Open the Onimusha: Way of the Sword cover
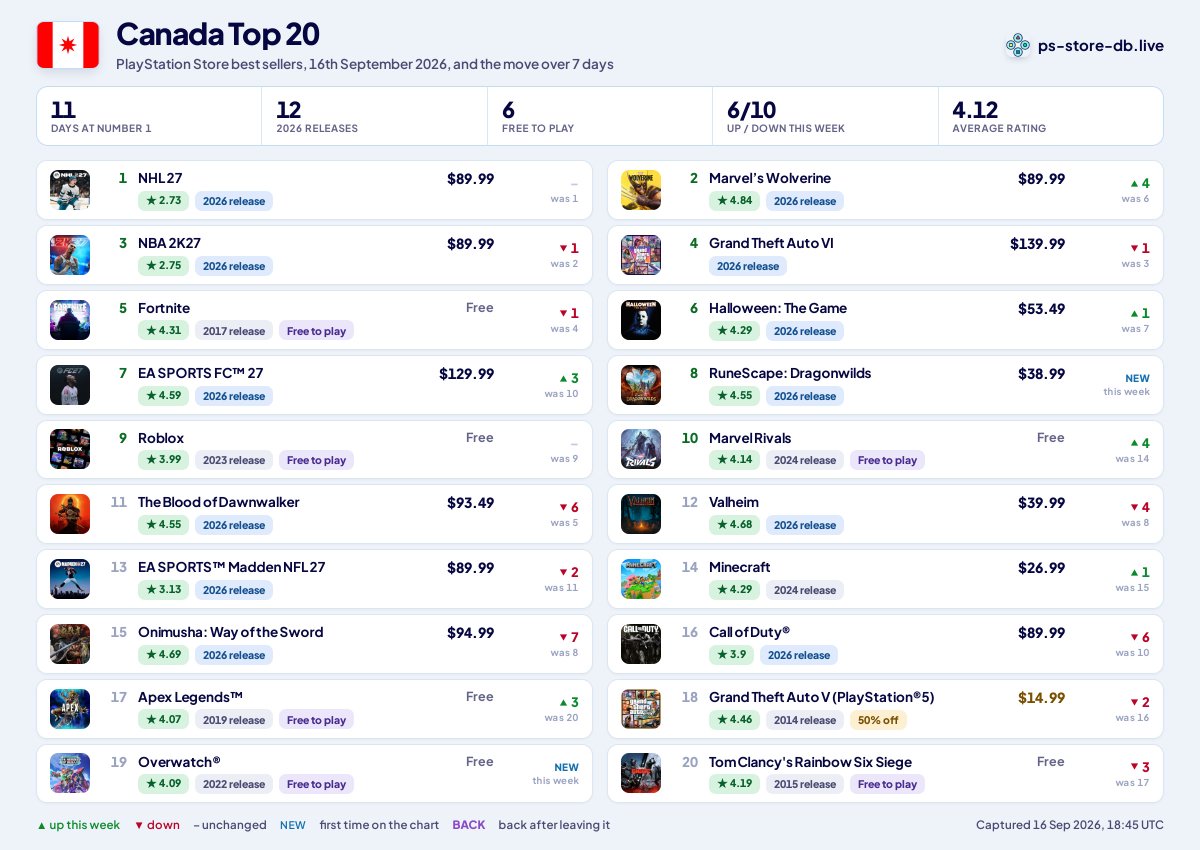 click(70, 644)
